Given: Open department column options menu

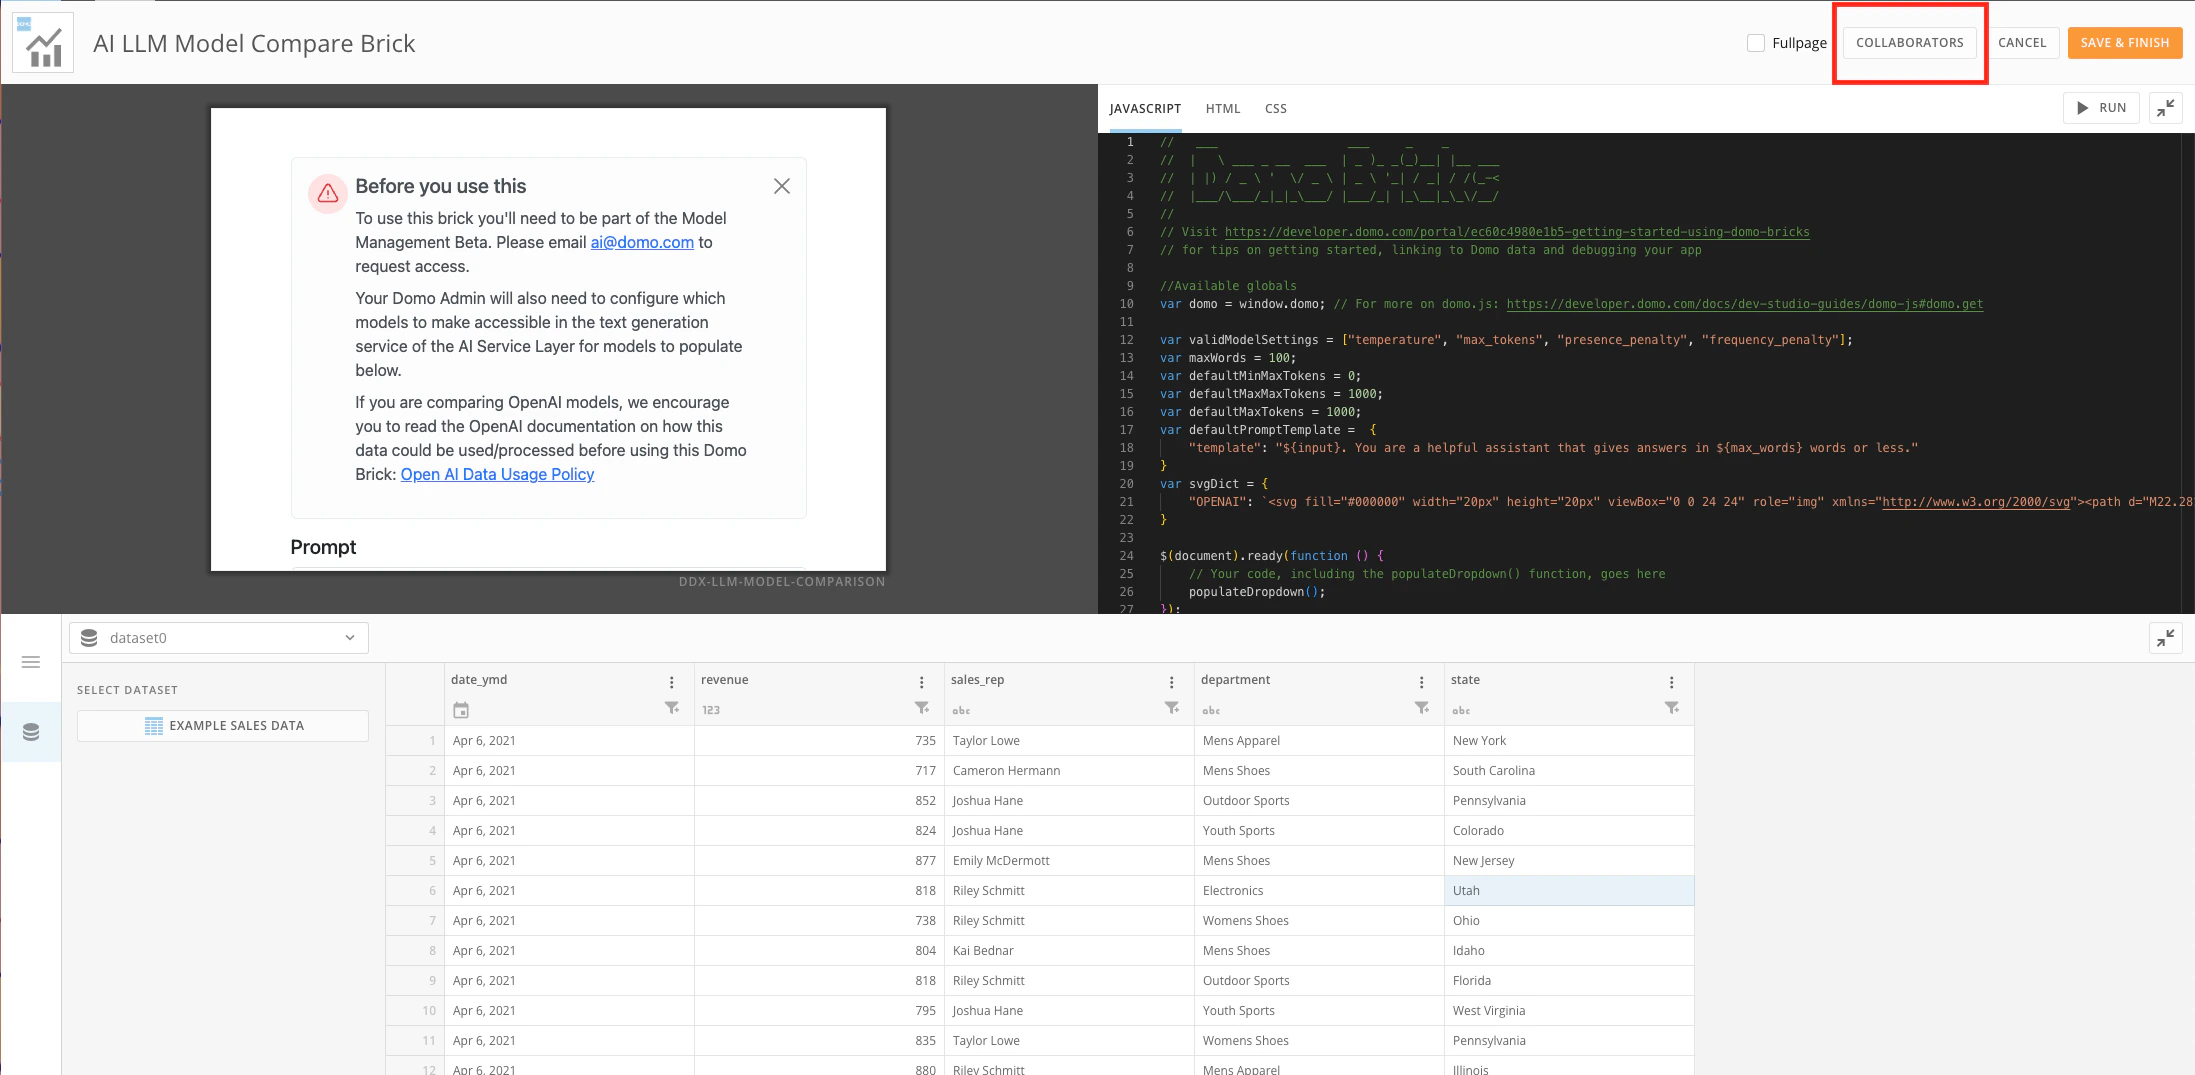Looking at the screenshot, I should coord(1421,682).
